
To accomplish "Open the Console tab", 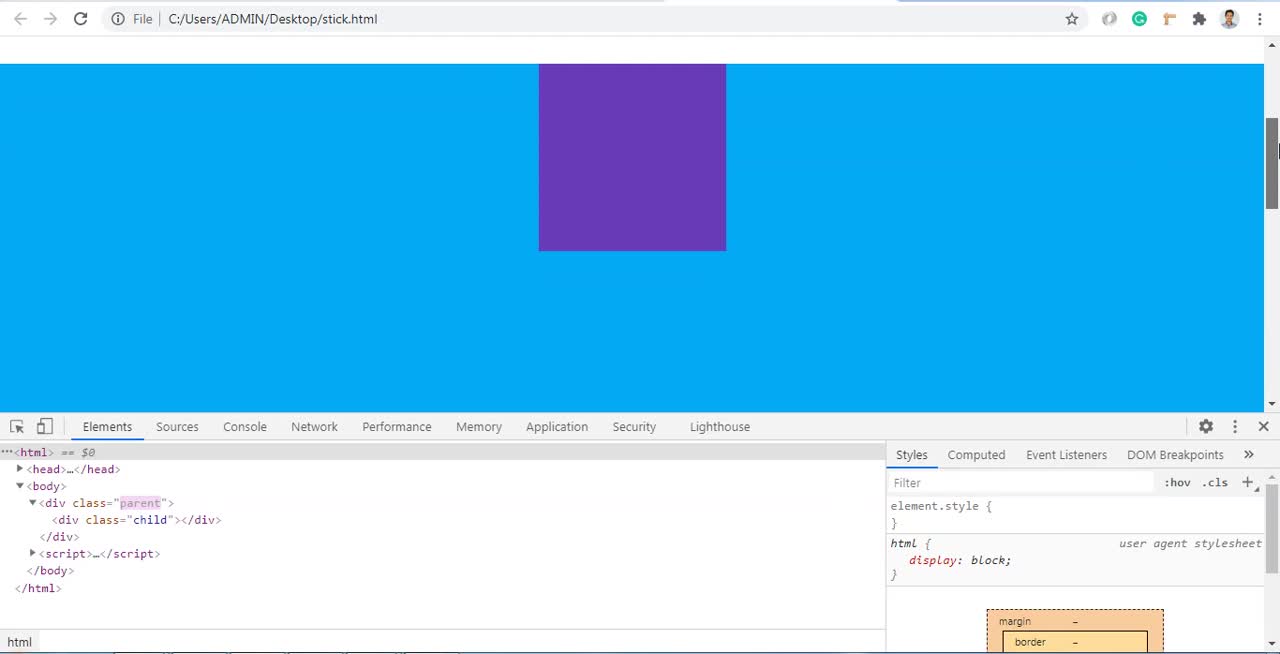I will 245,427.
